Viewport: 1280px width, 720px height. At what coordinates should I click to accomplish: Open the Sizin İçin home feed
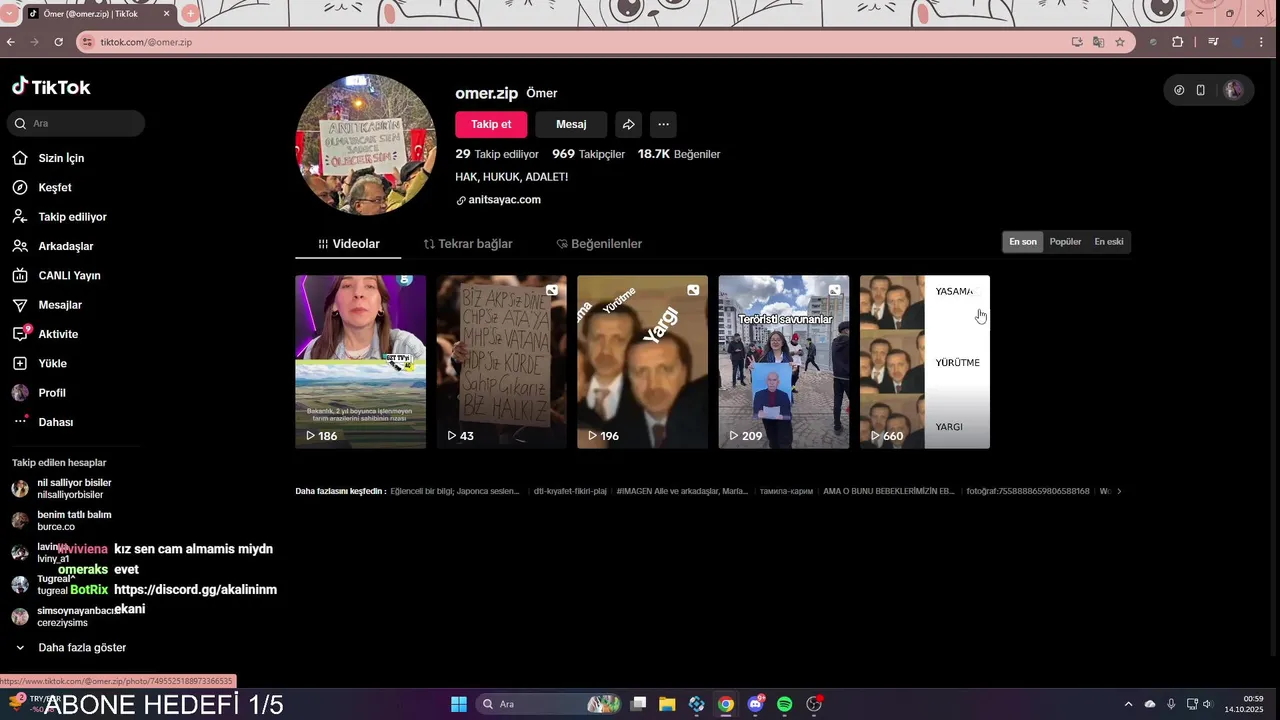(61, 158)
